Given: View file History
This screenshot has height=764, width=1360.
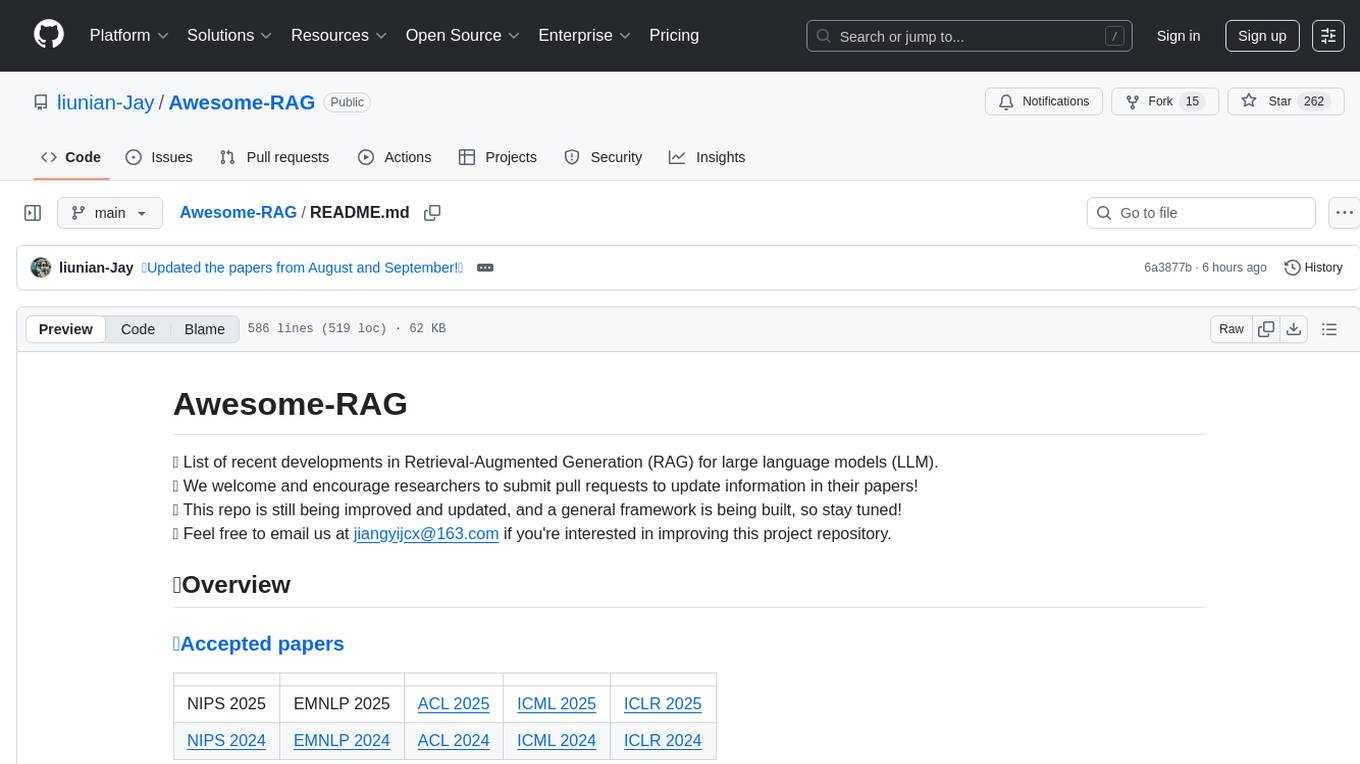Looking at the screenshot, I should click(x=1313, y=267).
